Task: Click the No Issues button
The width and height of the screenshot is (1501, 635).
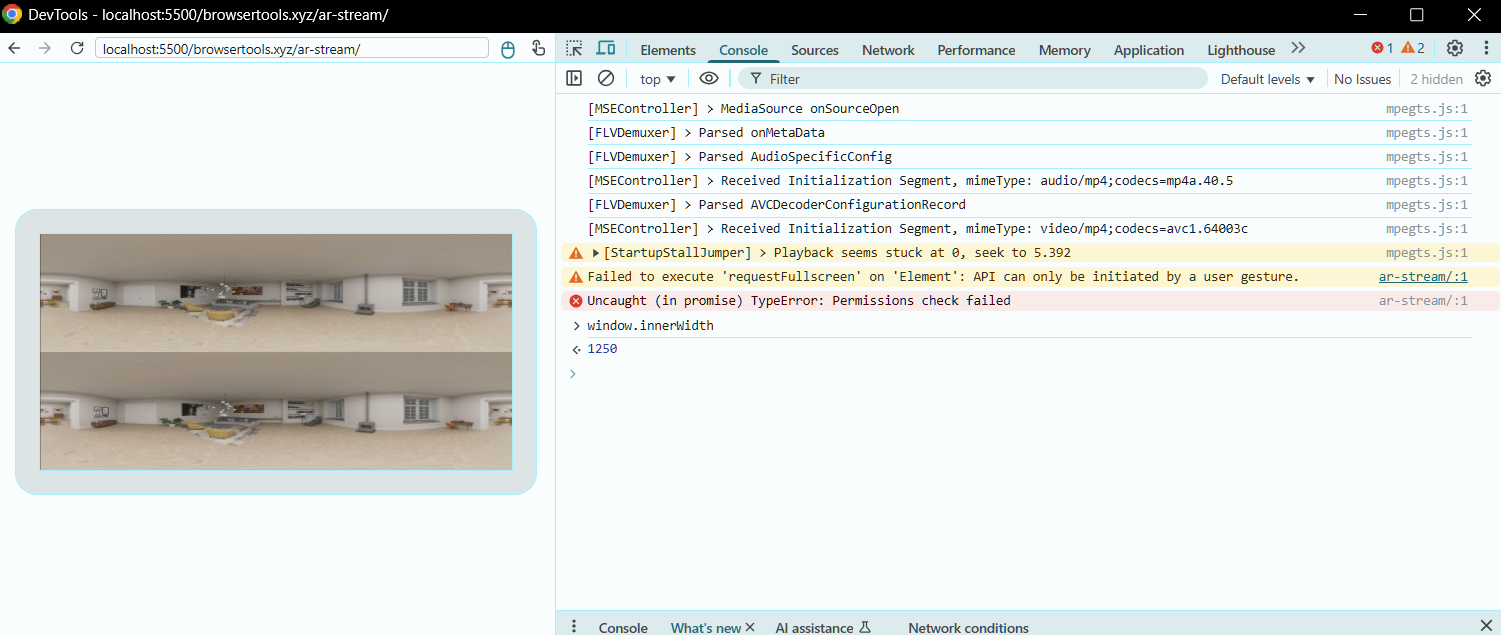Action: (x=1362, y=79)
